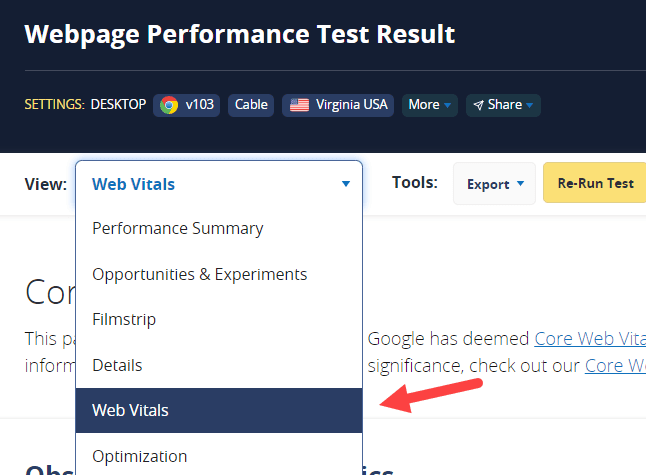Click the Cable connection badge
The height and width of the screenshot is (475, 646).
(x=251, y=105)
